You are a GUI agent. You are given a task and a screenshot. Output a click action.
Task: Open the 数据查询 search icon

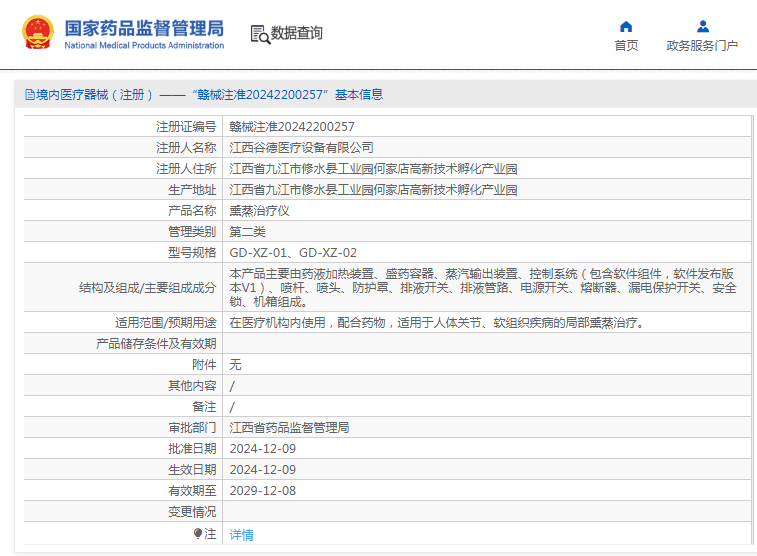[x=260, y=34]
